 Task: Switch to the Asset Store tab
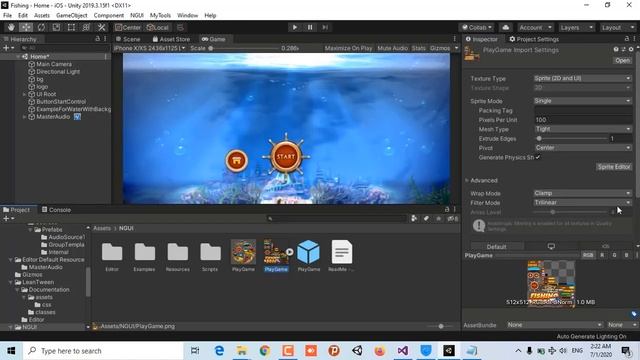pyautogui.click(x=171, y=39)
